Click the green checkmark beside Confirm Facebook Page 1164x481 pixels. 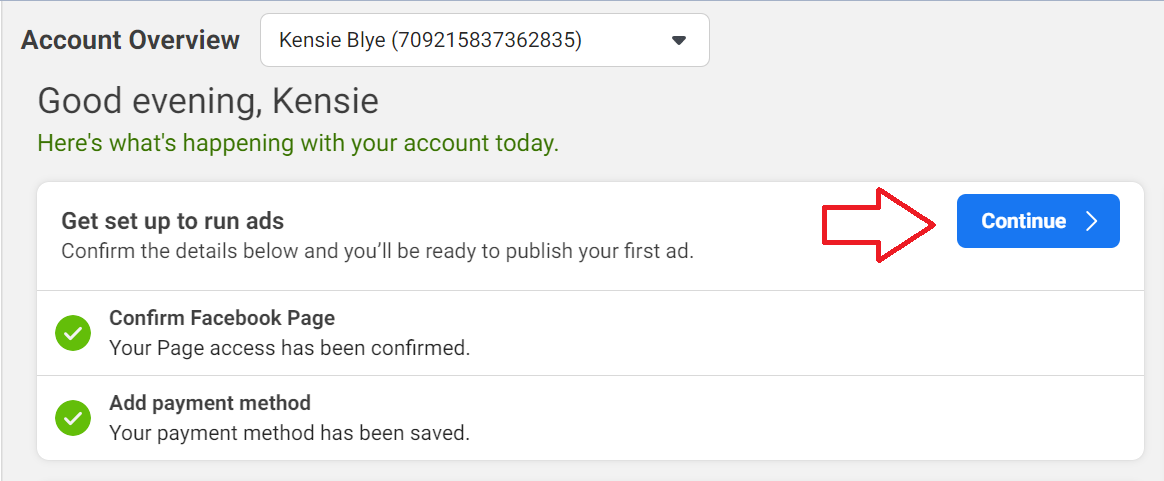tap(73, 333)
